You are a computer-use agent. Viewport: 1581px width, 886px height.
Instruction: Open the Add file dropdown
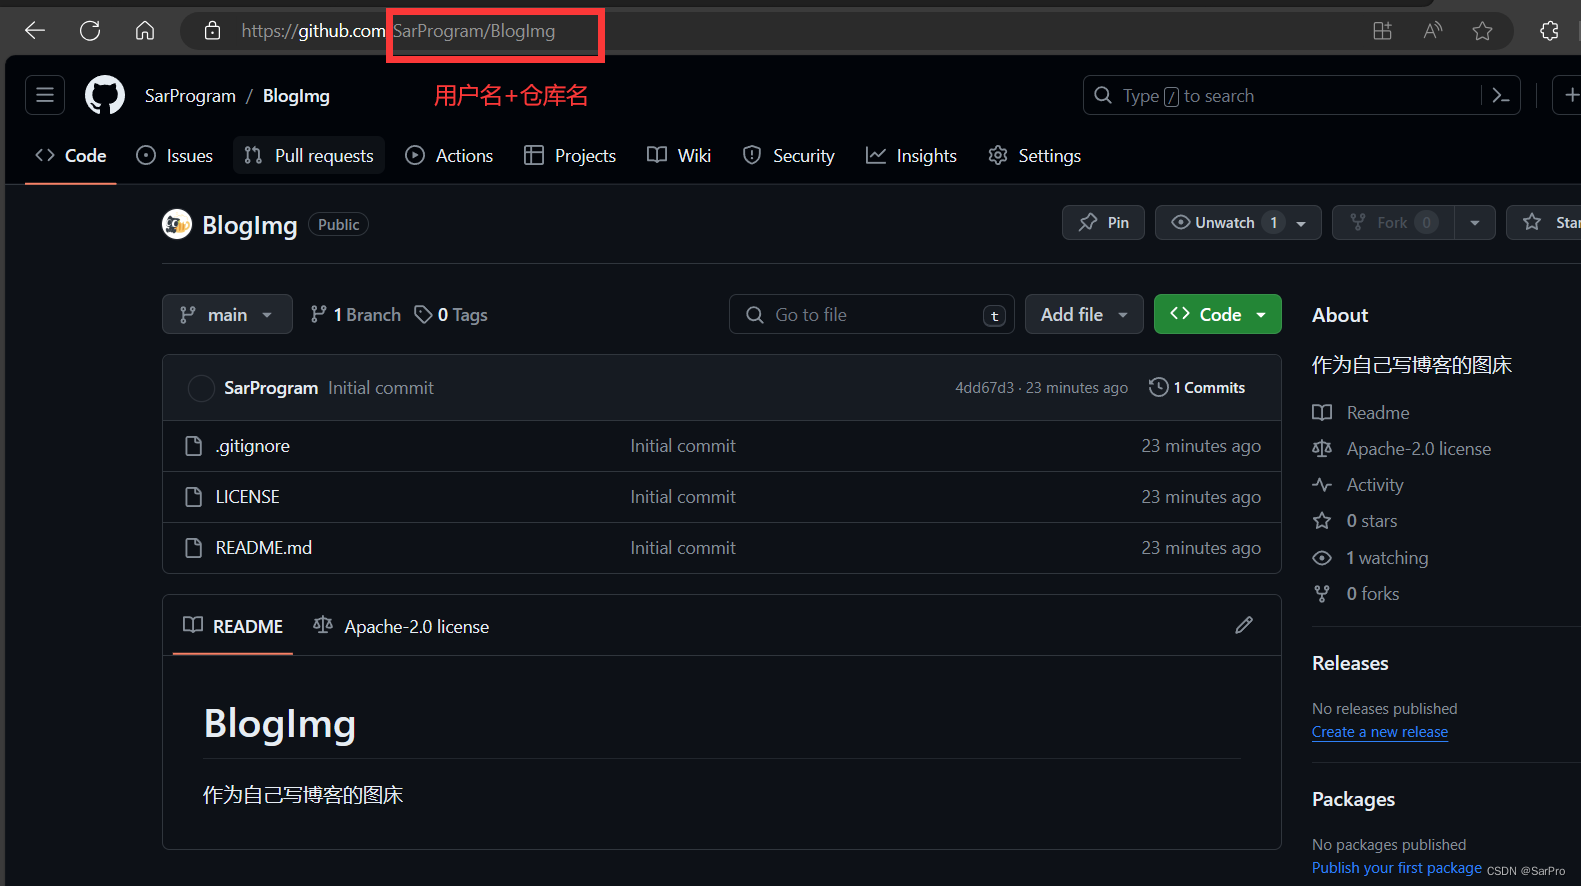pos(1084,314)
